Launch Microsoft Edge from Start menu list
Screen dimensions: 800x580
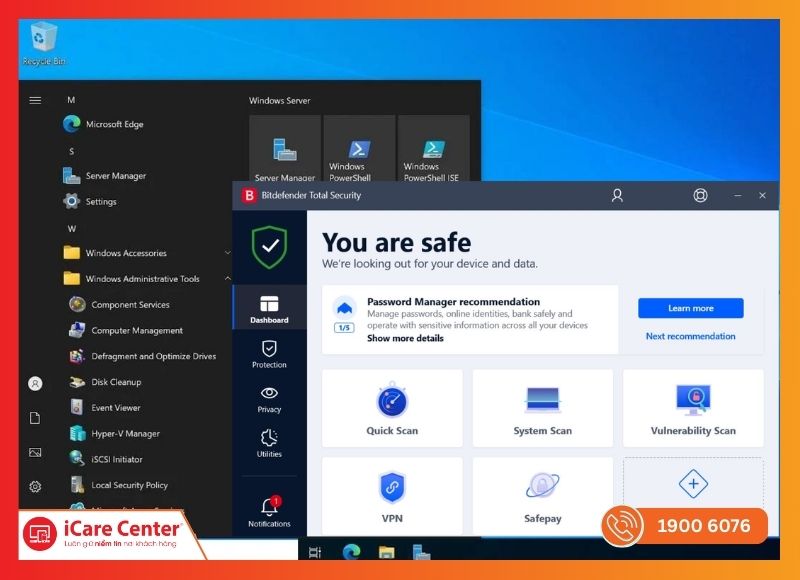(103, 124)
